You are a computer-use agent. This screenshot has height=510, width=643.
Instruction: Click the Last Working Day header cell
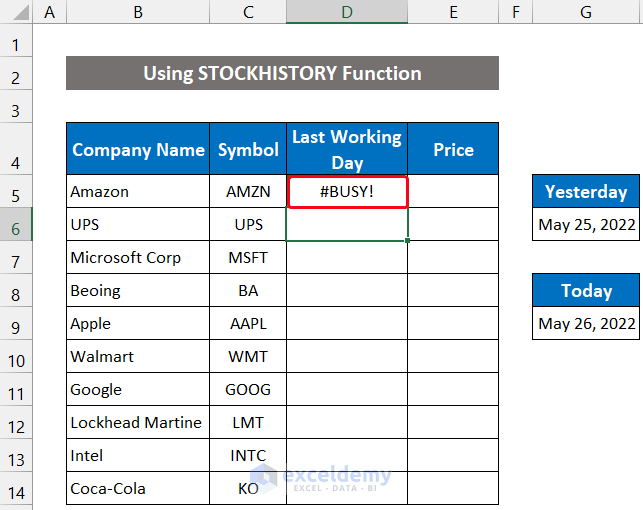[x=347, y=150]
